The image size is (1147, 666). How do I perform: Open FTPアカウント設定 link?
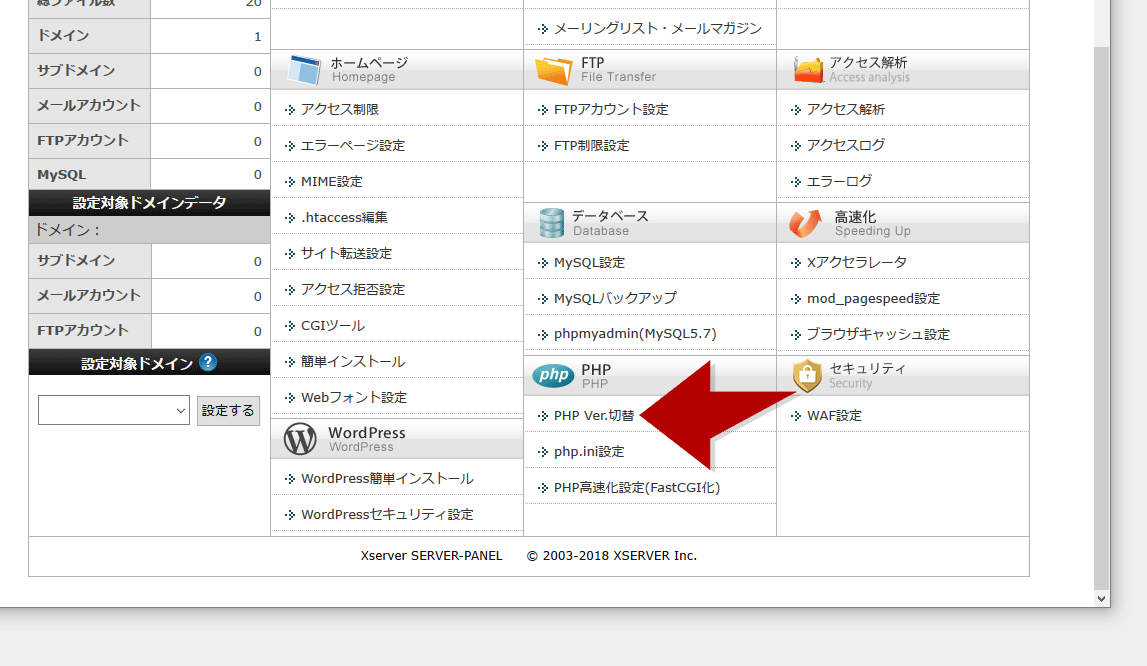611,110
